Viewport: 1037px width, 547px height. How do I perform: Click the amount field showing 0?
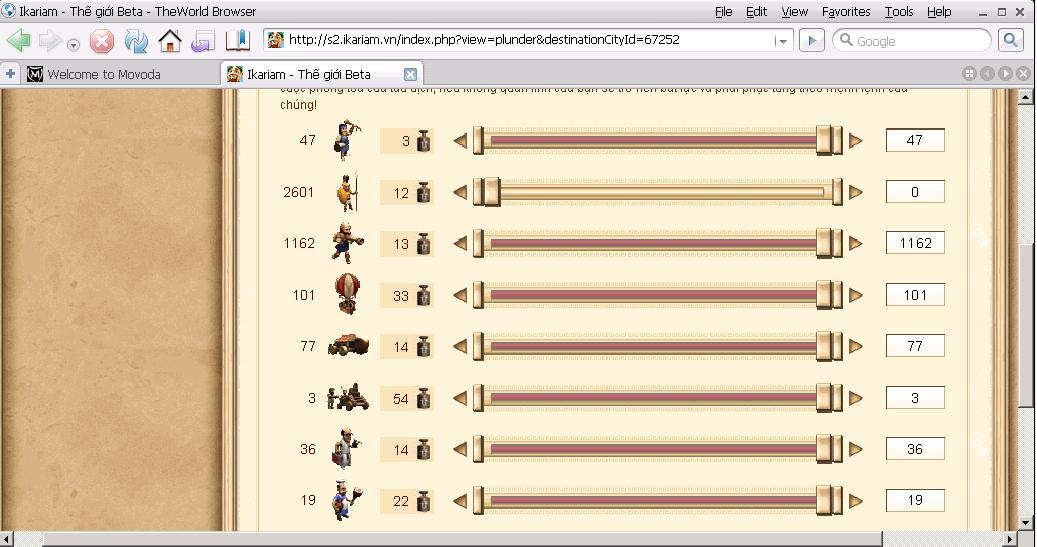point(915,192)
